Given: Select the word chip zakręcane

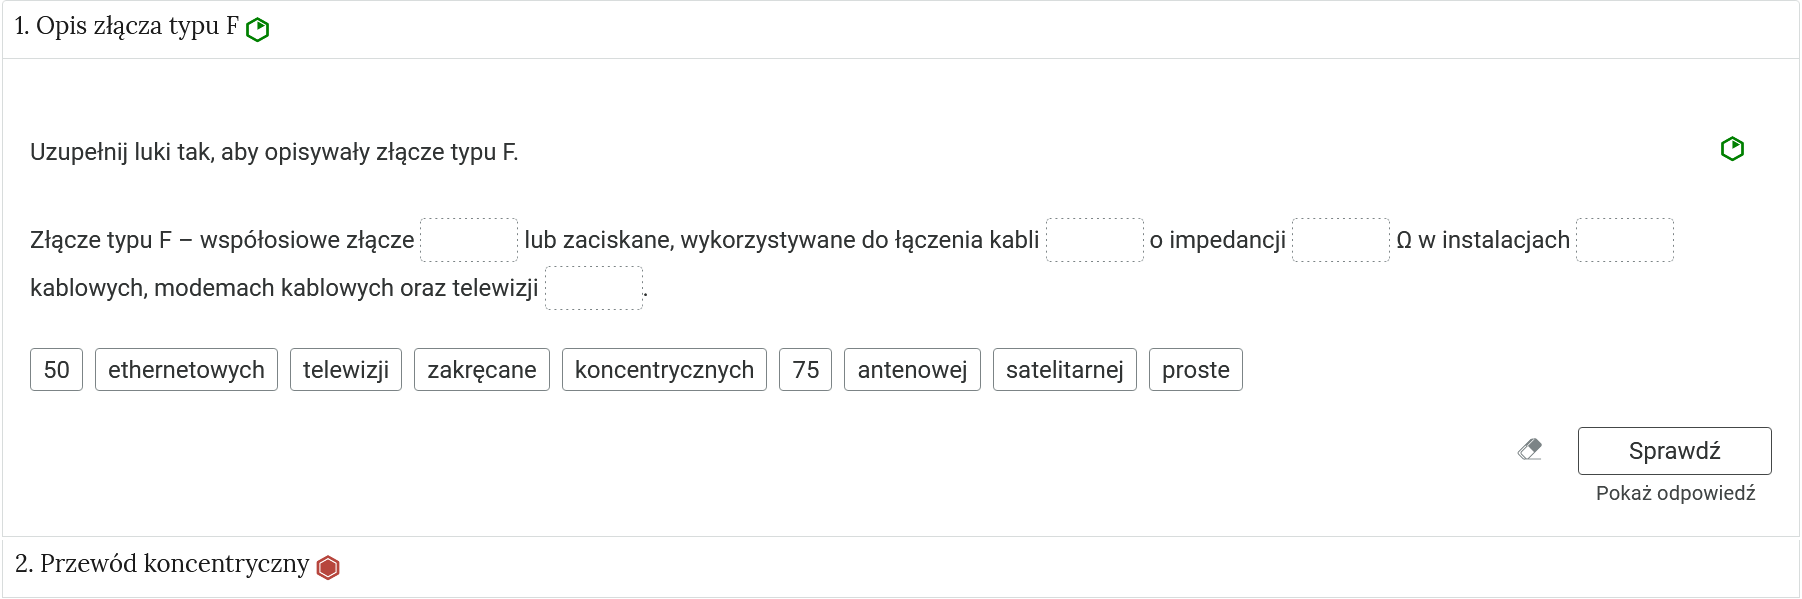Looking at the screenshot, I should pyautogui.click(x=481, y=369).
